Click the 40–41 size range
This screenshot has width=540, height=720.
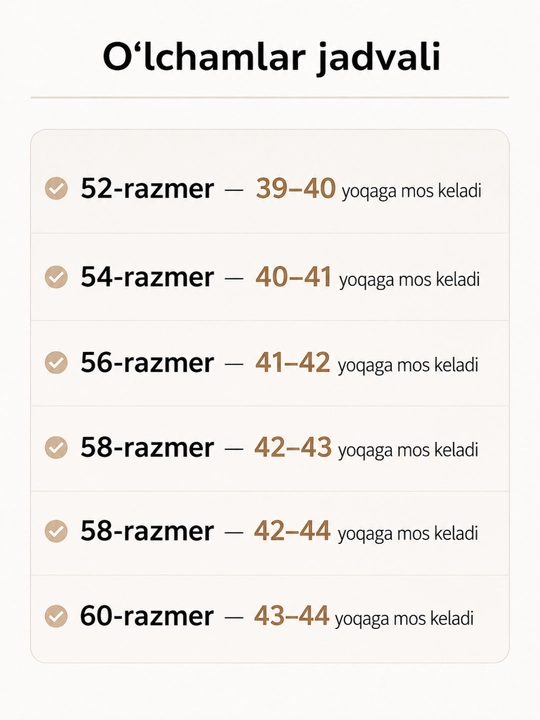[293, 277]
